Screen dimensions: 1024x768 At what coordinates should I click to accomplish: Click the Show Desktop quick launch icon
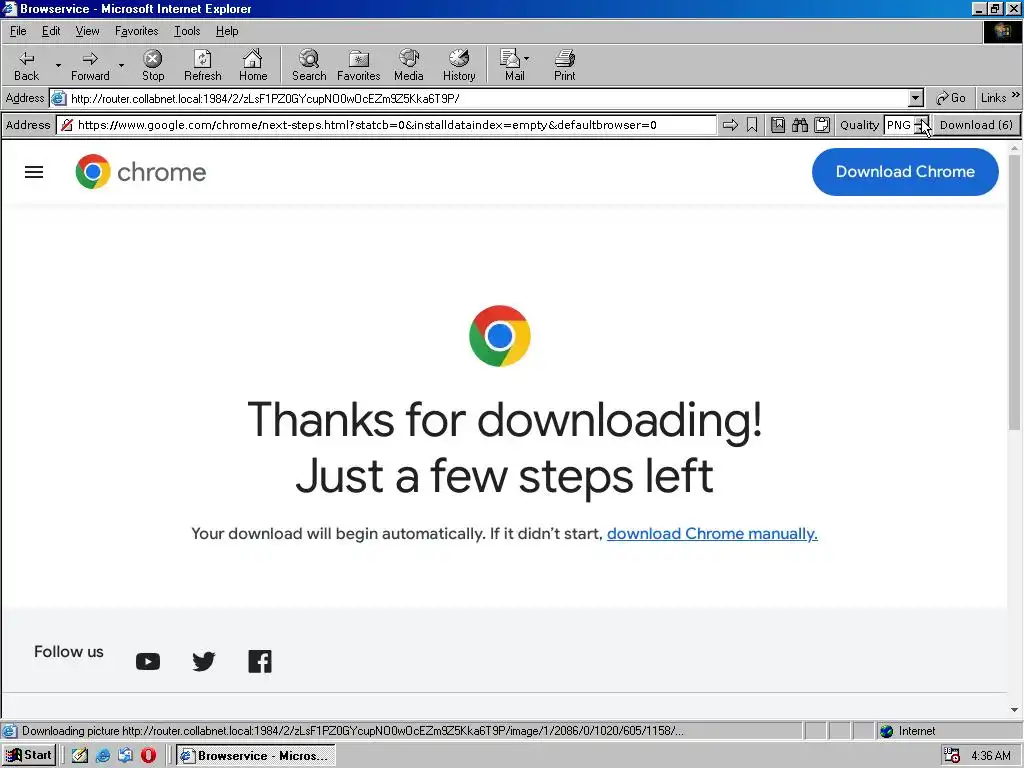pyautogui.click(x=80, y=756)
